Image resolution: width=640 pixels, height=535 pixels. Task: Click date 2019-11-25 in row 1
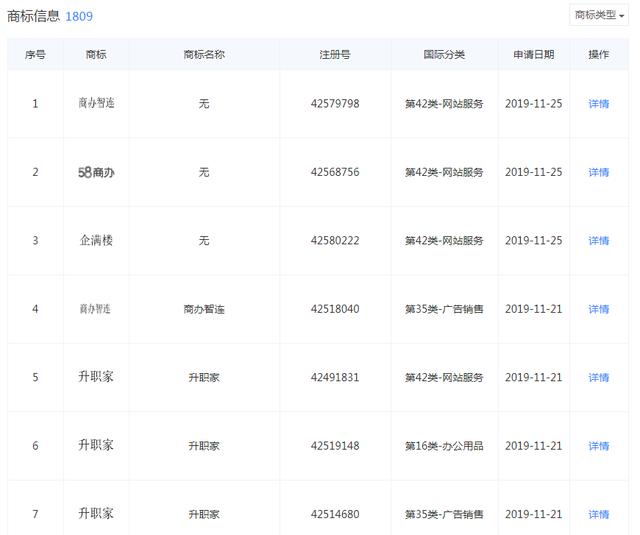click(x=533, y=104)
